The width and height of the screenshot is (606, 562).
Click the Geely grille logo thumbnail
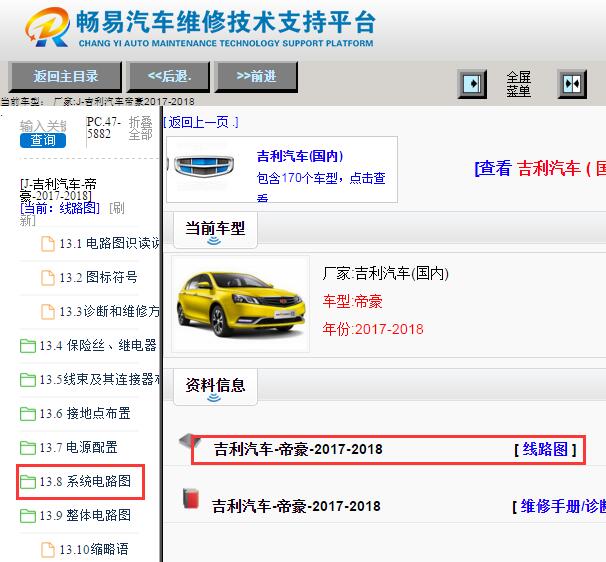coord(204,167)
